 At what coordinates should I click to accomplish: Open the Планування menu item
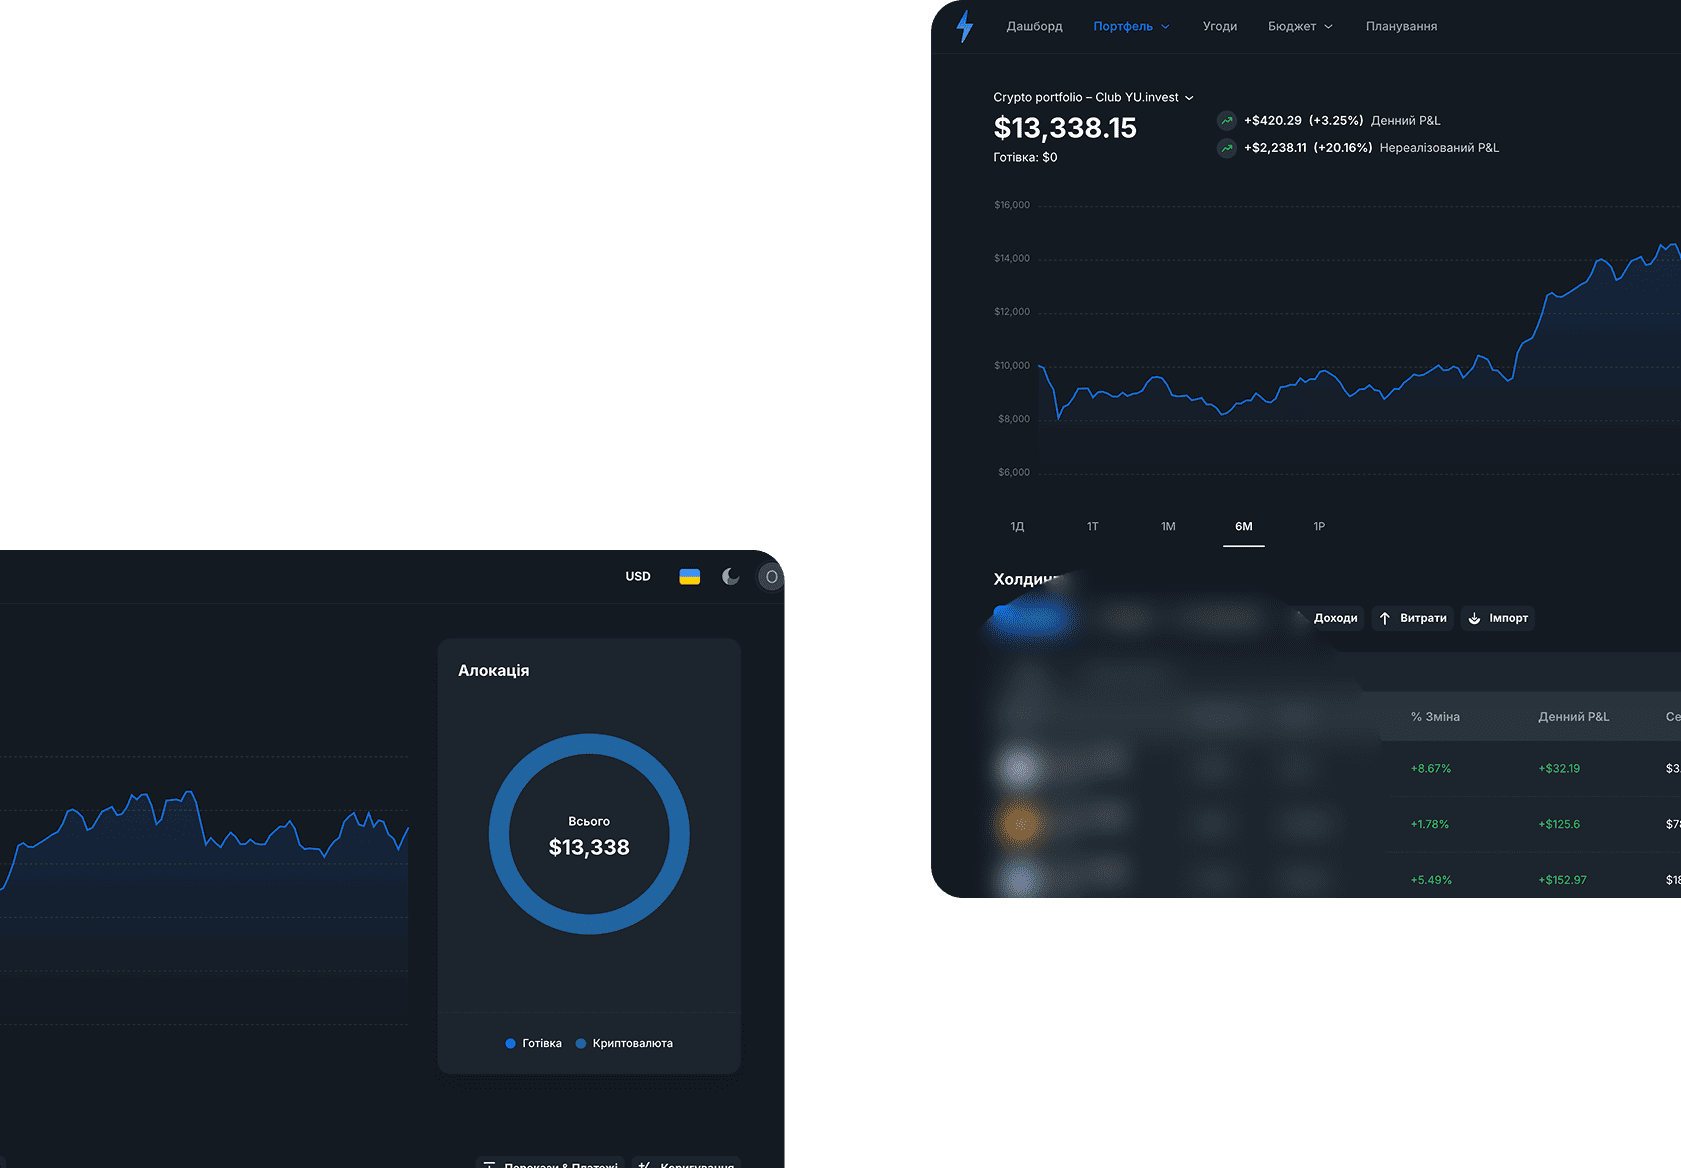pyautogui.click(x=1401, y=27)
